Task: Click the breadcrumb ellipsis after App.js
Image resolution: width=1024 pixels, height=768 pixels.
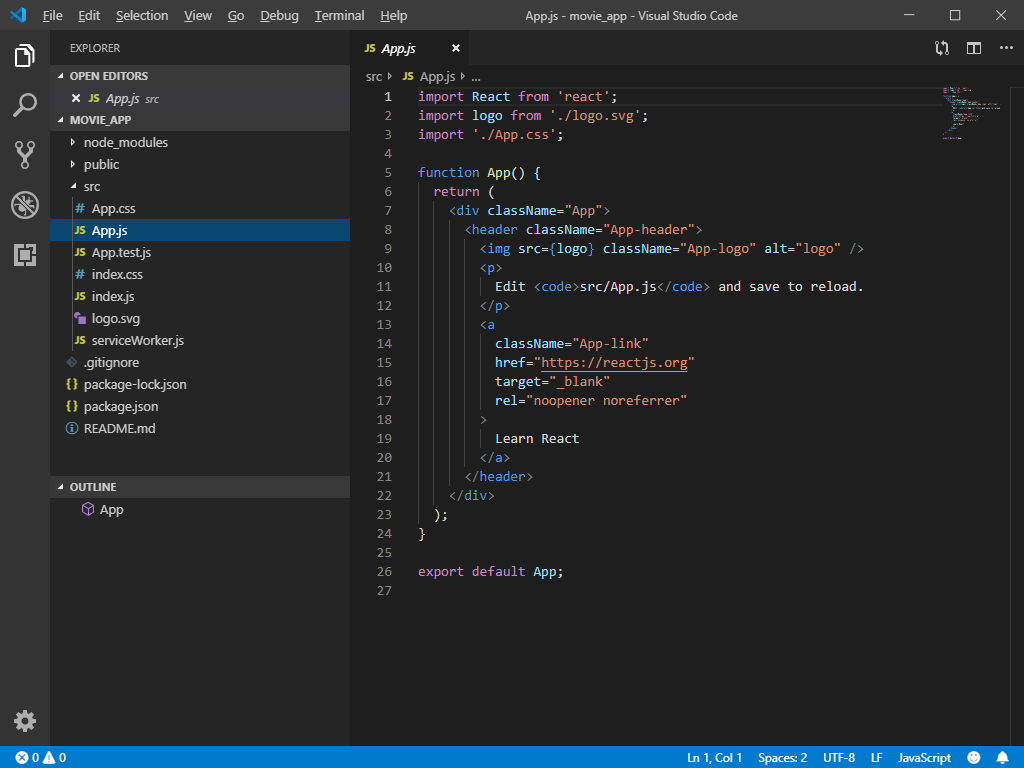Action: click(x=476, y=77)
